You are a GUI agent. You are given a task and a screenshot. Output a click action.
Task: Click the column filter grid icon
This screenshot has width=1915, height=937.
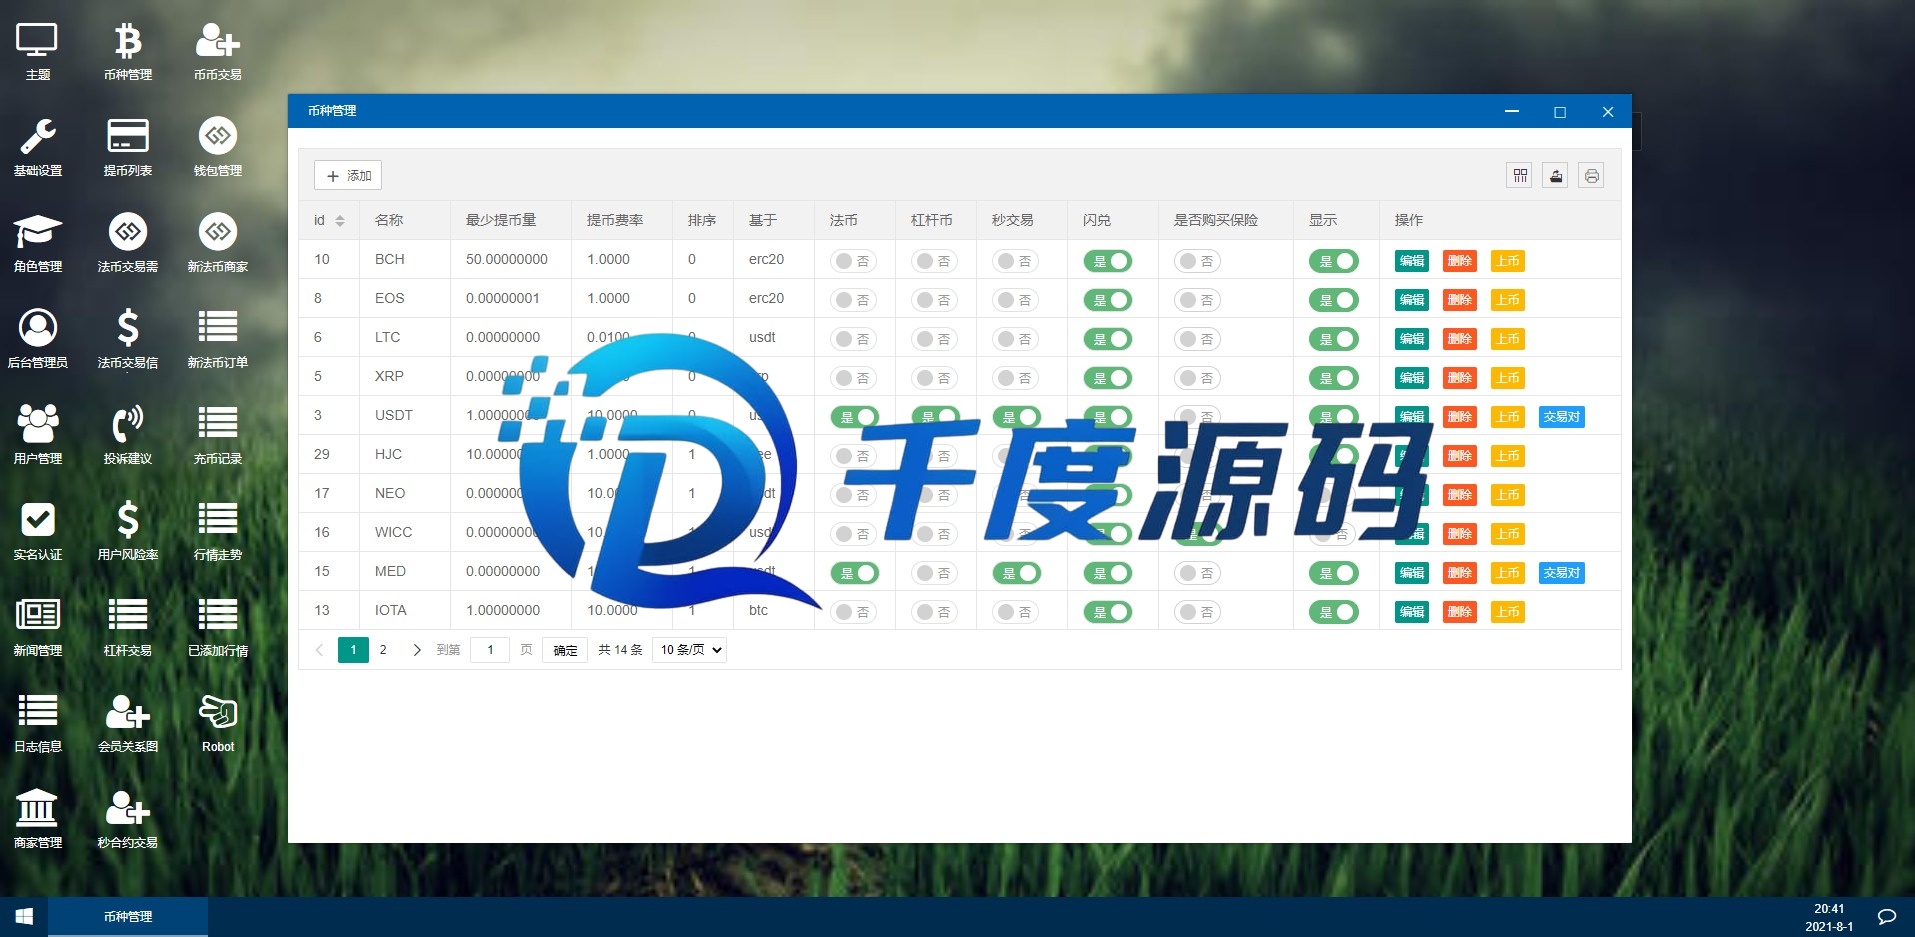tap(1520, 176)
